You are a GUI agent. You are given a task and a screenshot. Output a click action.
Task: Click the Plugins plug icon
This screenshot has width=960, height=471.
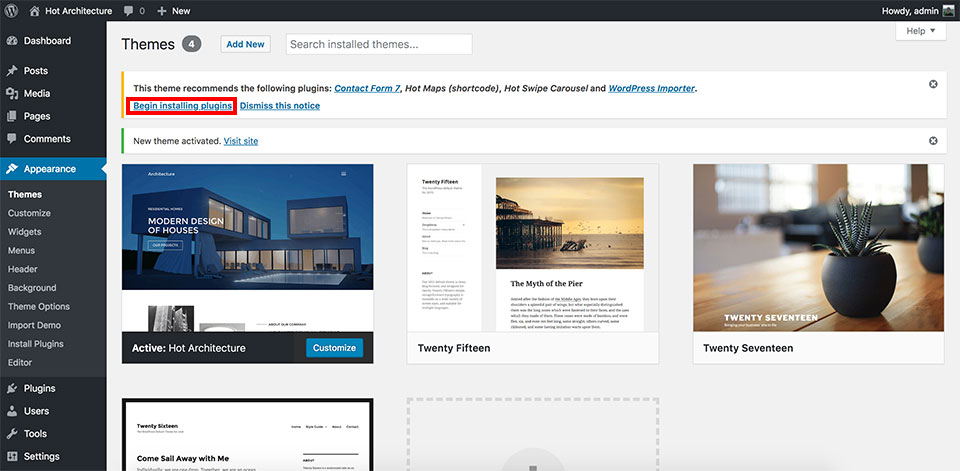pos(12,388)
